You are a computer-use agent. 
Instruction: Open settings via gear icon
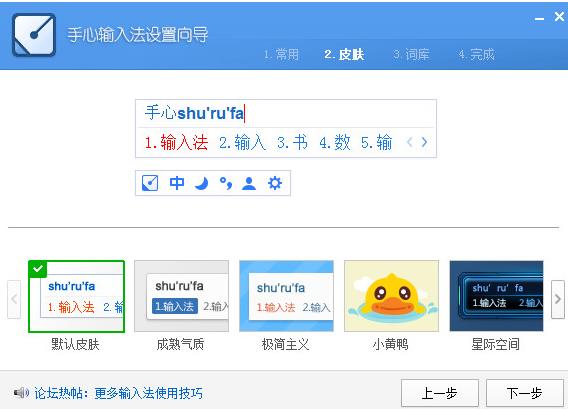point(275,183)
